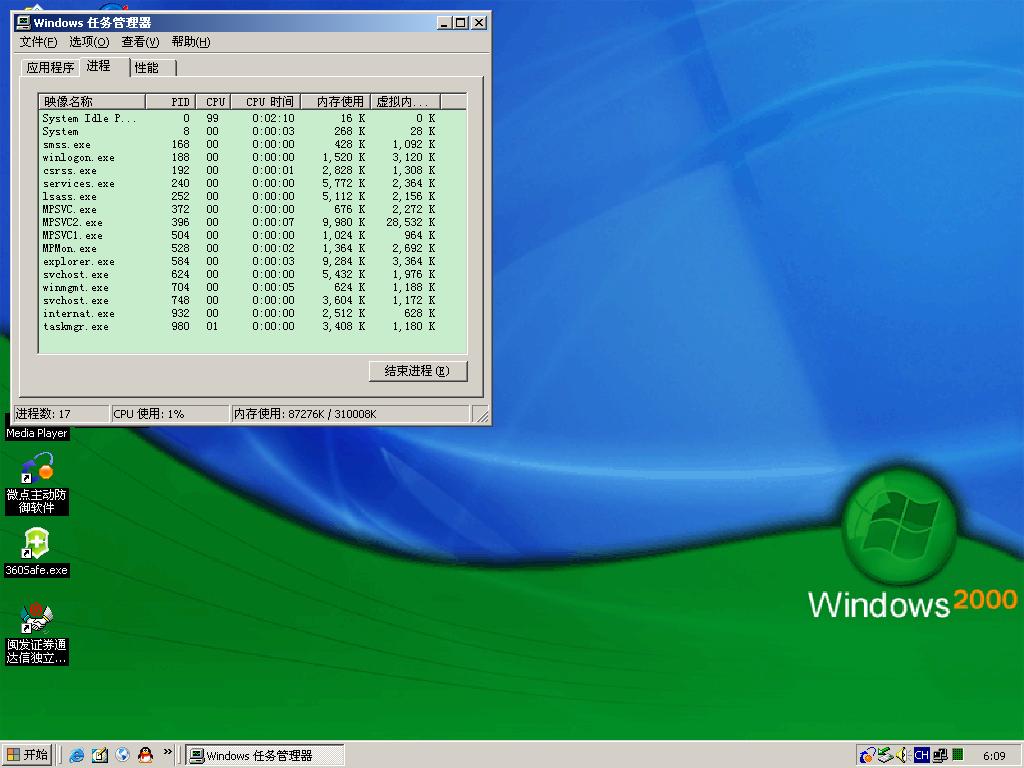This screenshot has height=768, width=1024.
Task: Open the 帮助(H) menu
Action: (191, 42)
